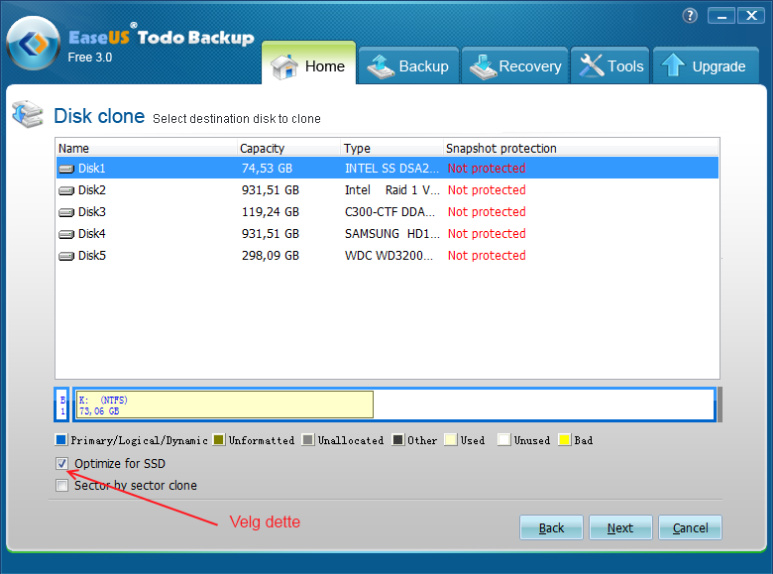Click the Next button
The width and height of the screenshot is (773, 574).
click(621, 528)
